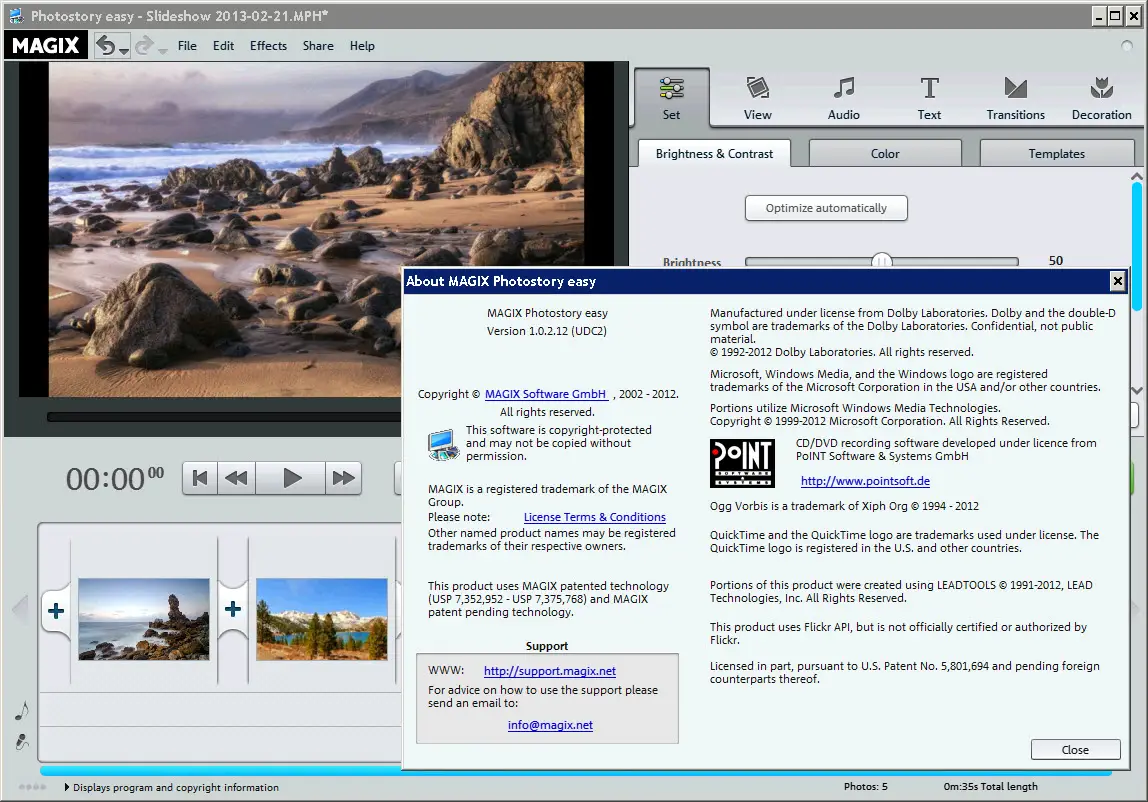This screenshot has width=1148, height=802.
Task: Open the Audio panel icon
Action: (843, 88)
